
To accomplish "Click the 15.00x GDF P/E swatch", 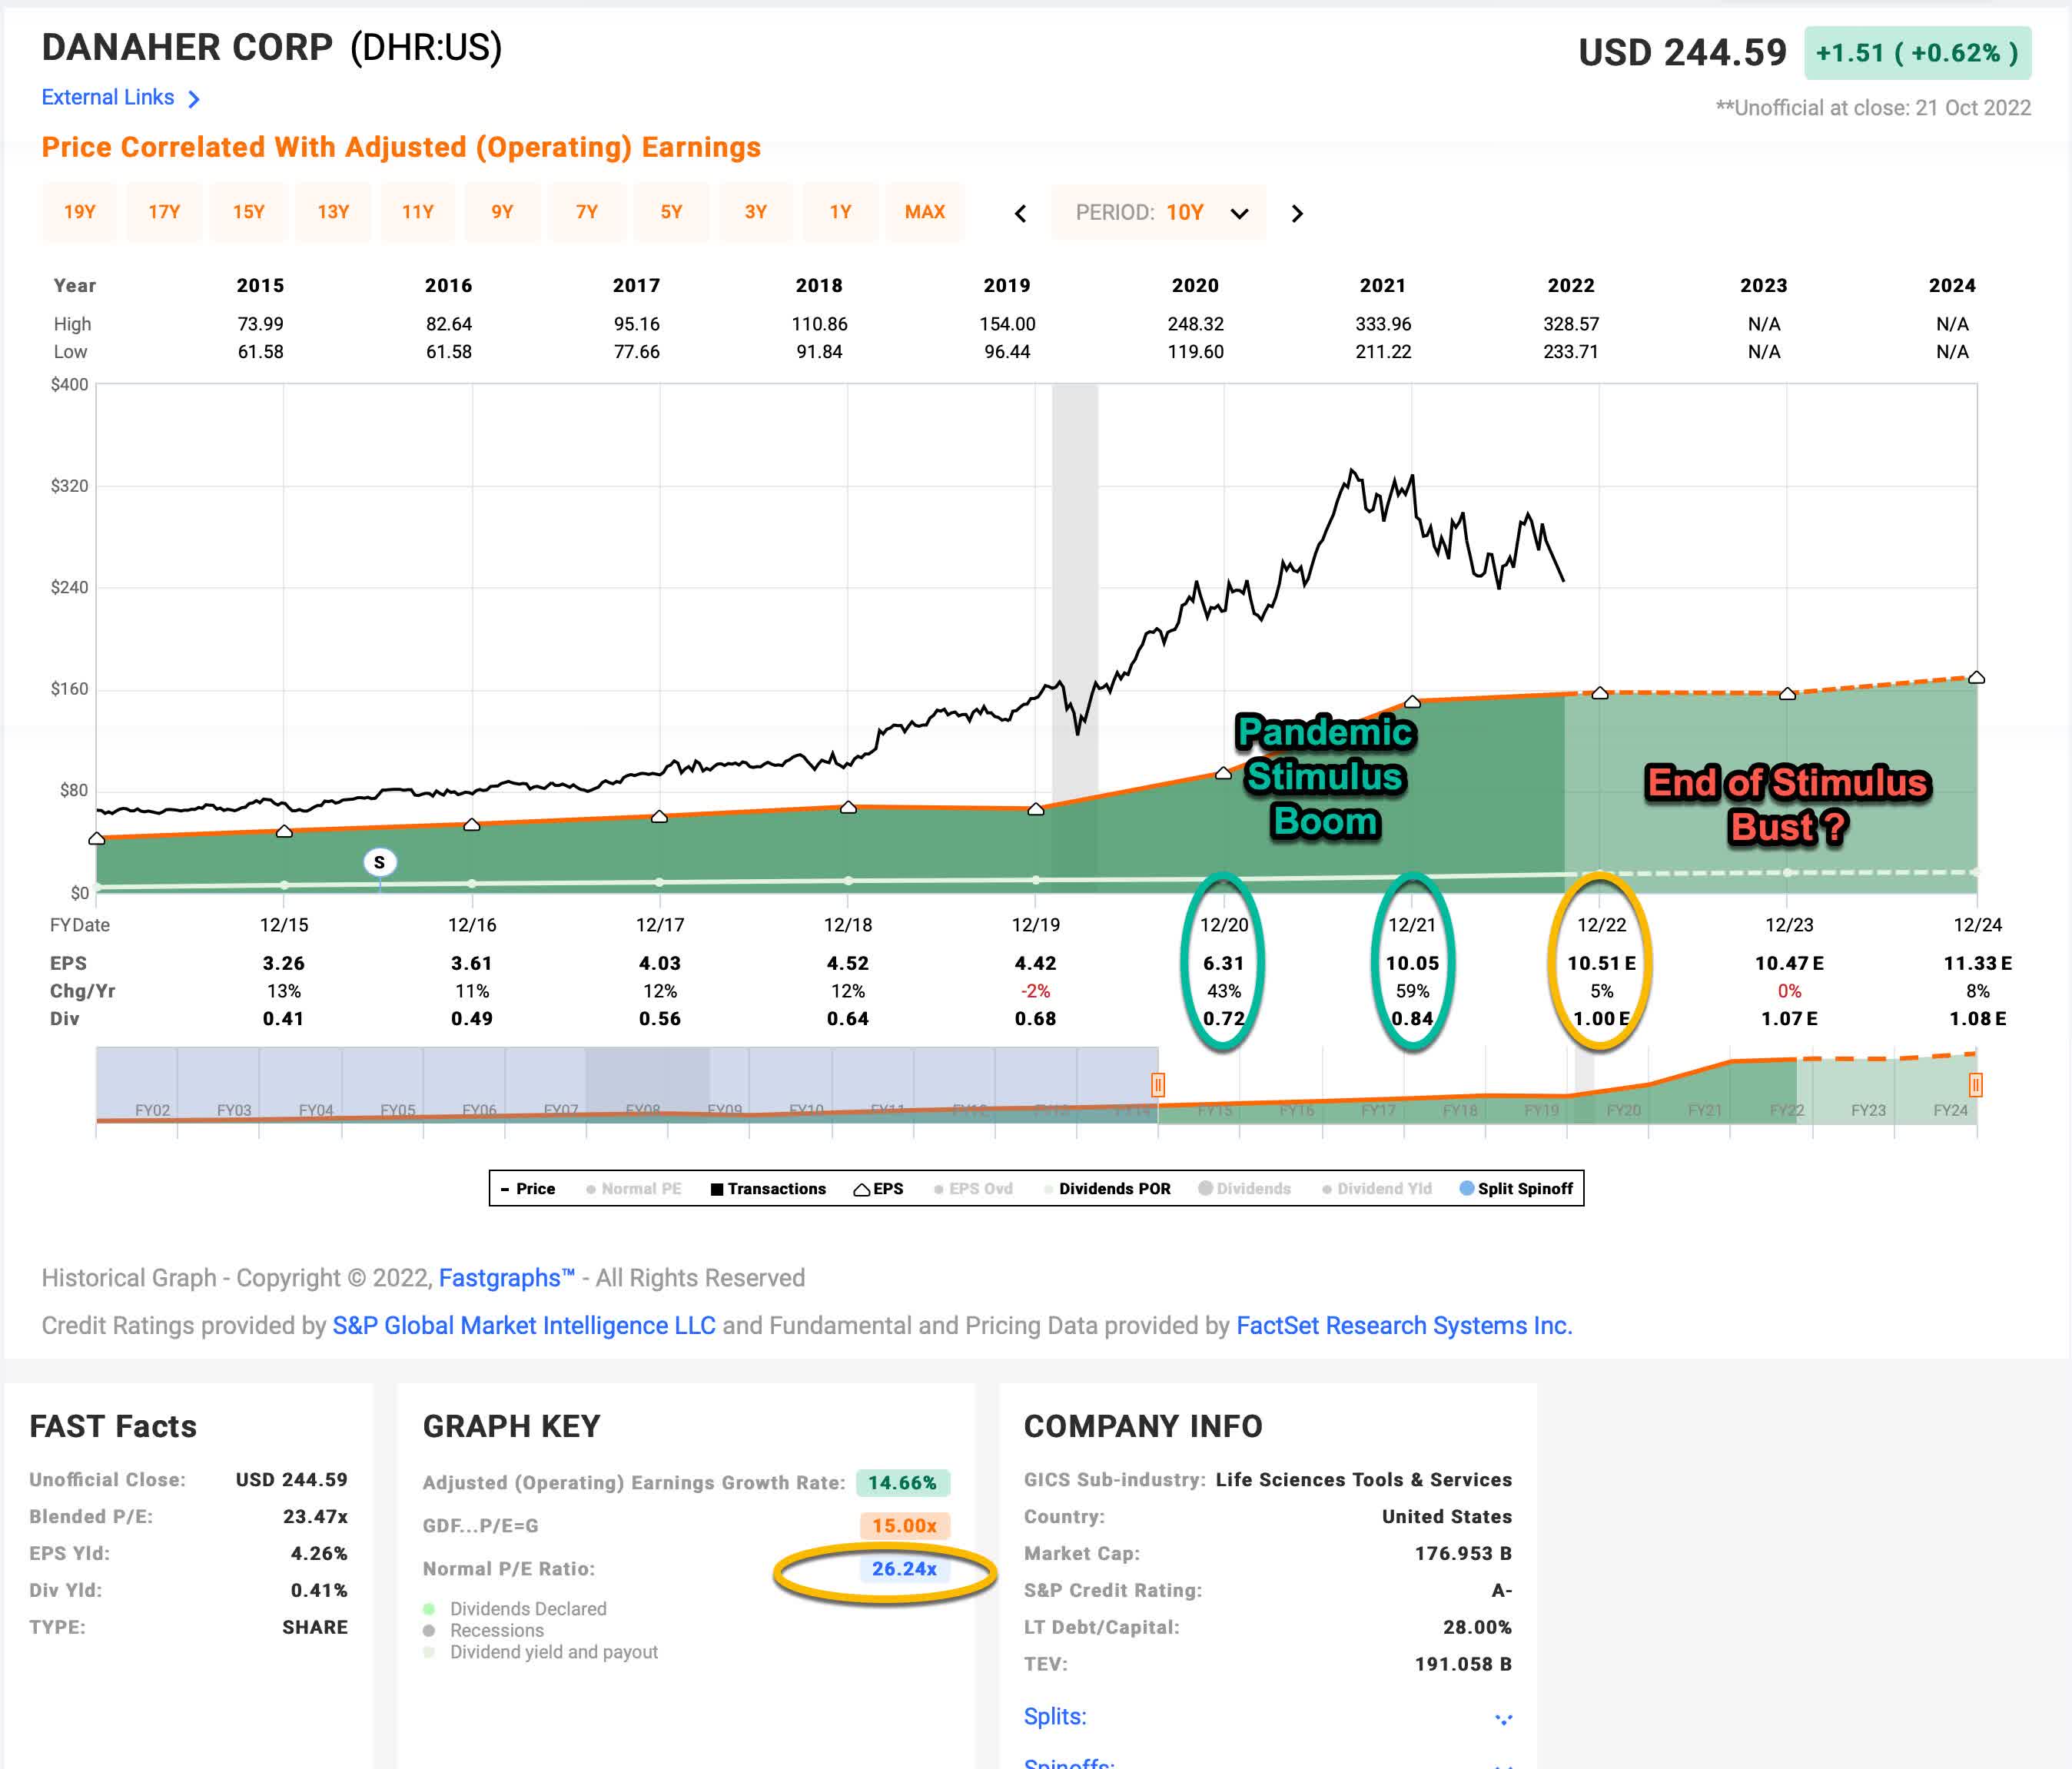I will pyautogui.click(x=904, y=1525).
